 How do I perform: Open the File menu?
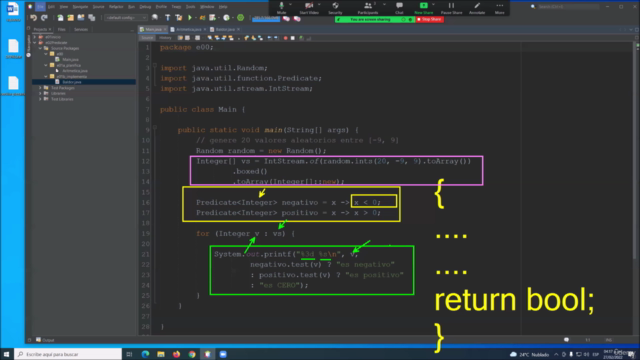coord(40,7)
